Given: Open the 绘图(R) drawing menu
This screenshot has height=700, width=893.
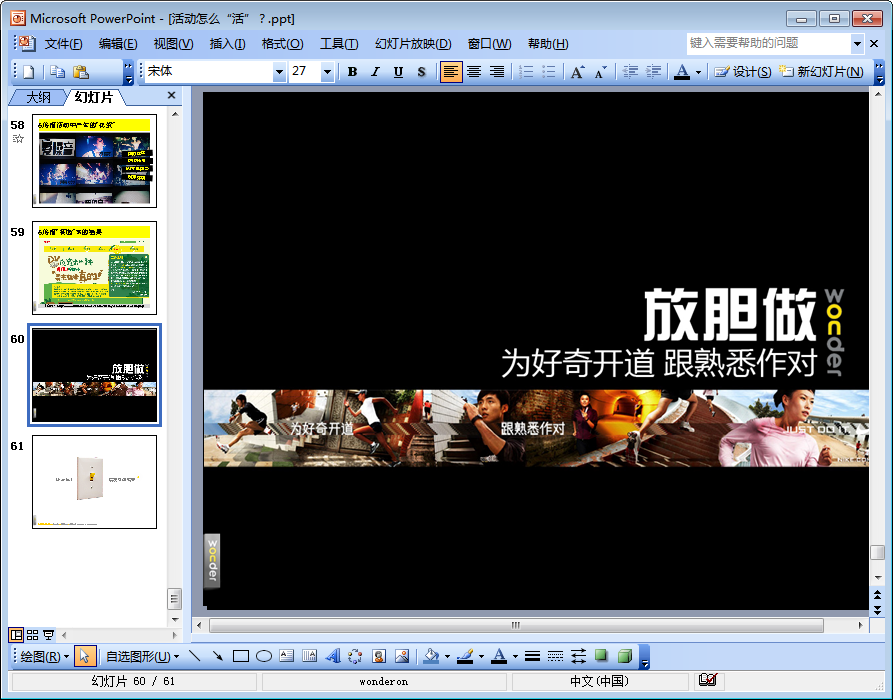Looking at the screenshot, I should point(44,657).
